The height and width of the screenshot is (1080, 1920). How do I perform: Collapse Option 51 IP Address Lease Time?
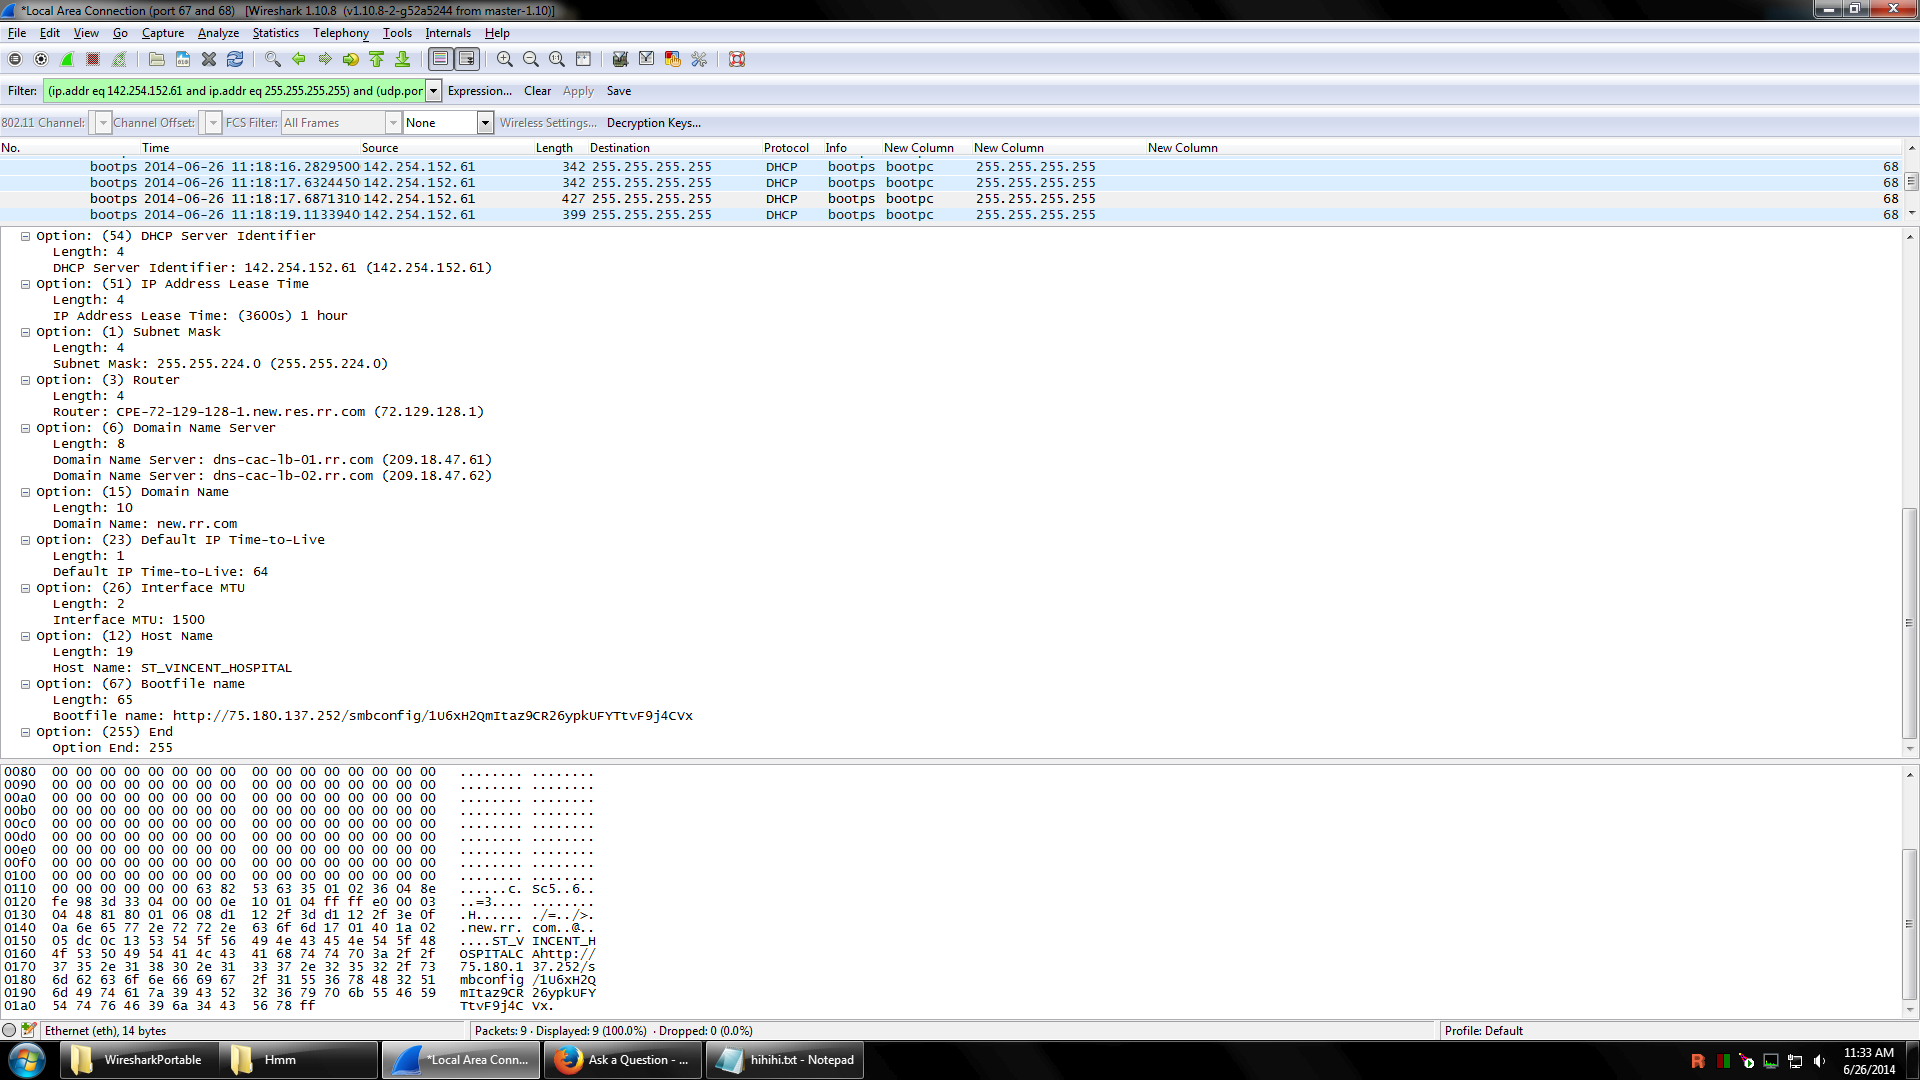pyautogui.click(x=26, y=284)
